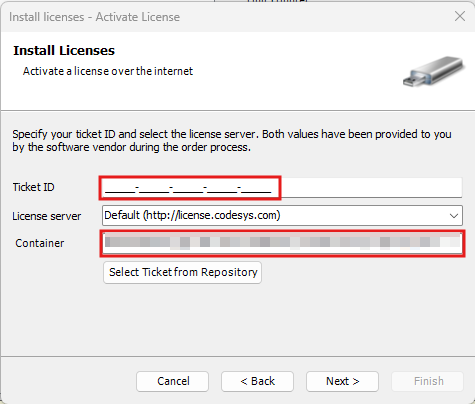Open the License server combo box
The width and height of the screenshot is (475, 404).
[282, 215]
